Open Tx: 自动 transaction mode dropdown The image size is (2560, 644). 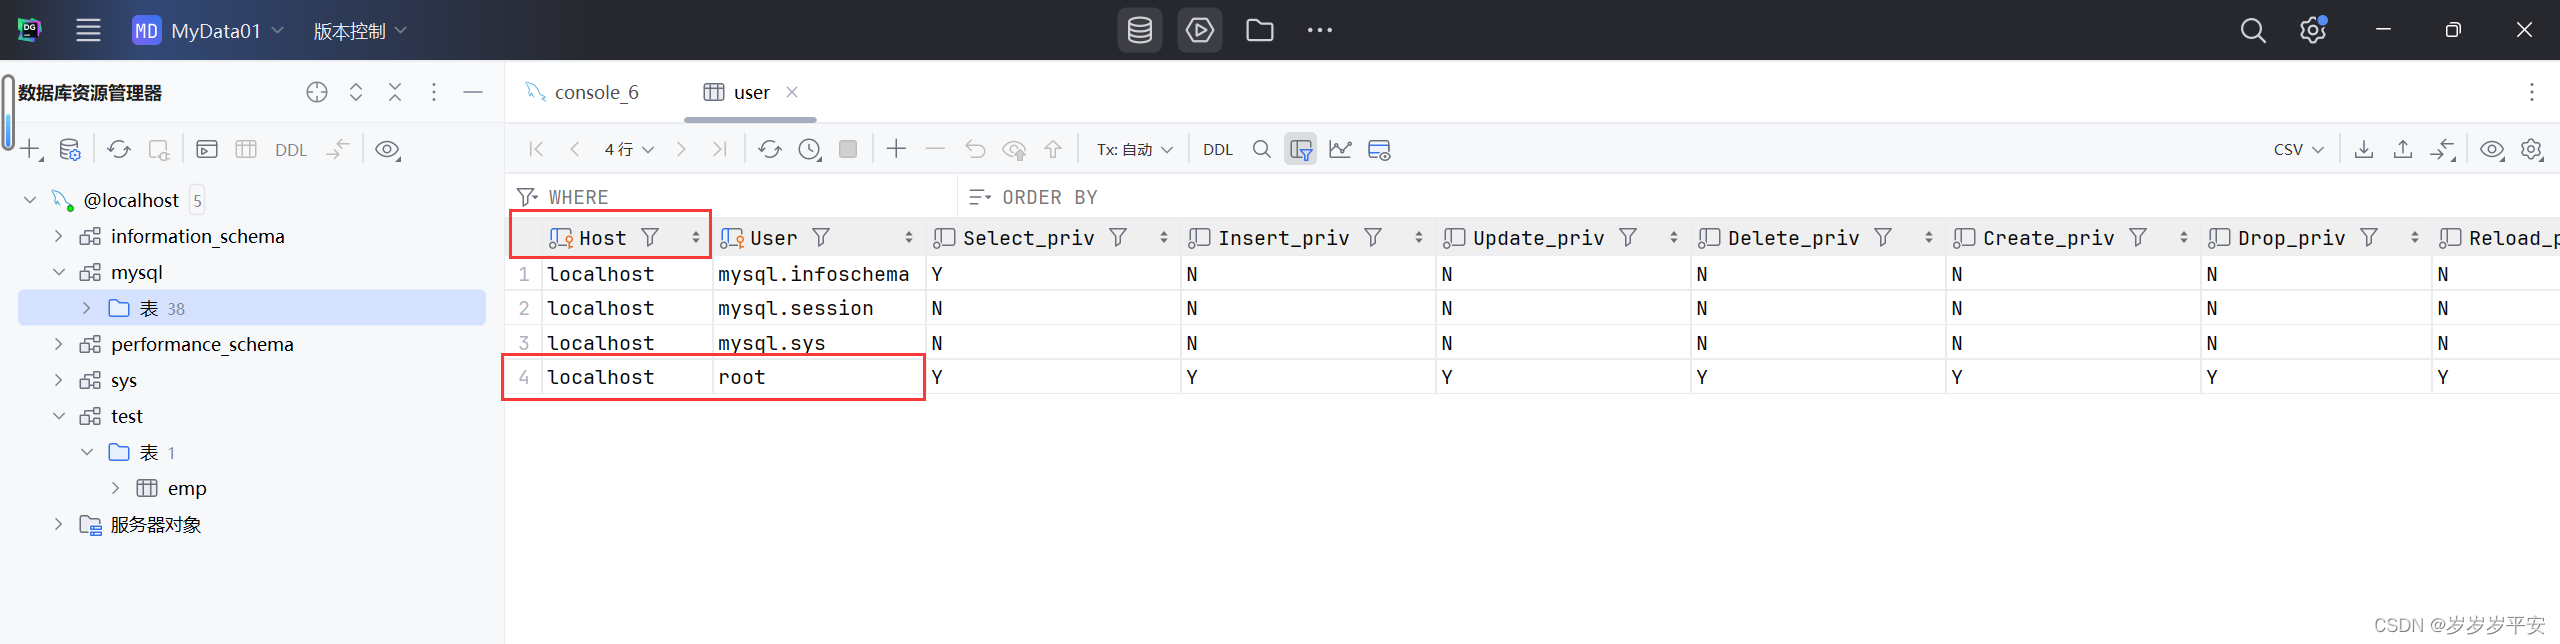pos(1134,149)
